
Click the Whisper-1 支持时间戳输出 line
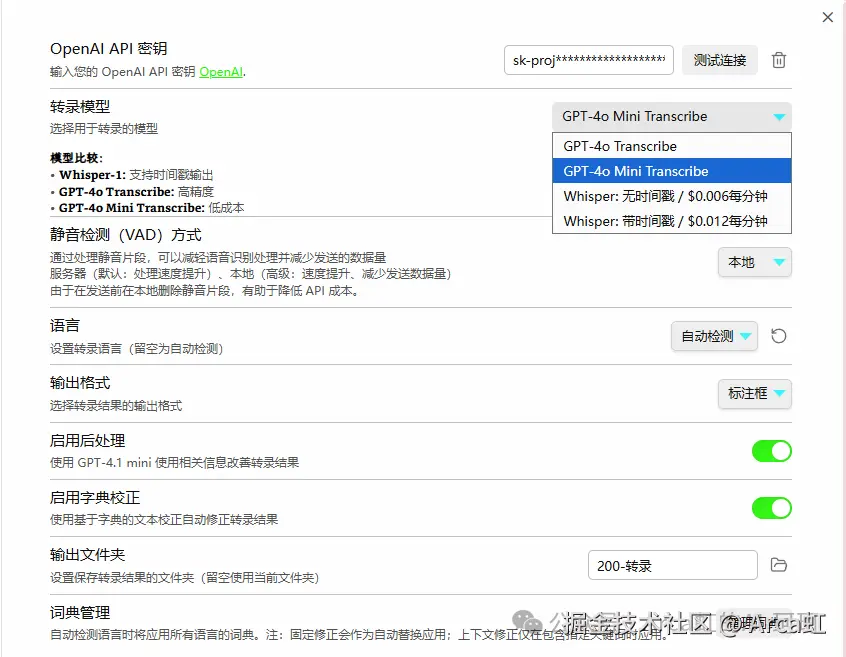(132, 175)
